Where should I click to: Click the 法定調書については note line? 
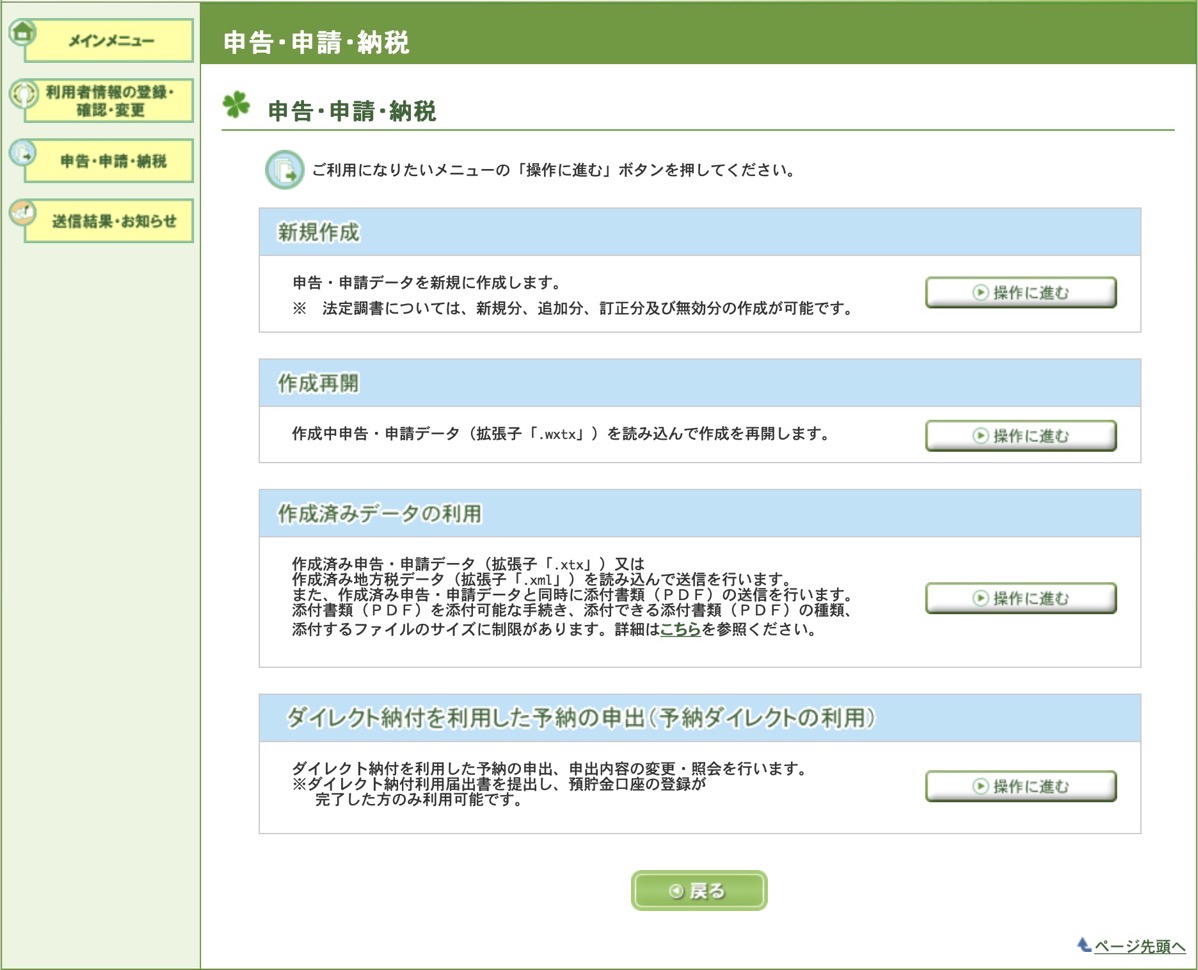572,309
